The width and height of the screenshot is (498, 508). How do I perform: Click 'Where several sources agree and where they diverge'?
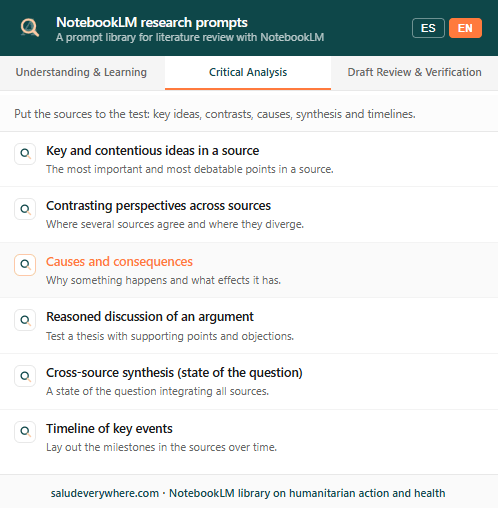coord(175,224)
